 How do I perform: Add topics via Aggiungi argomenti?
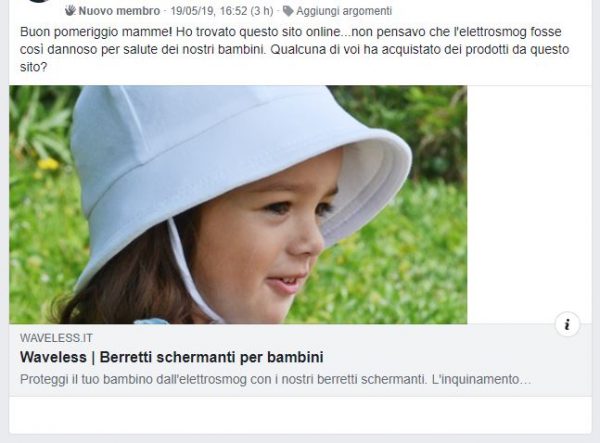point(344,11)
